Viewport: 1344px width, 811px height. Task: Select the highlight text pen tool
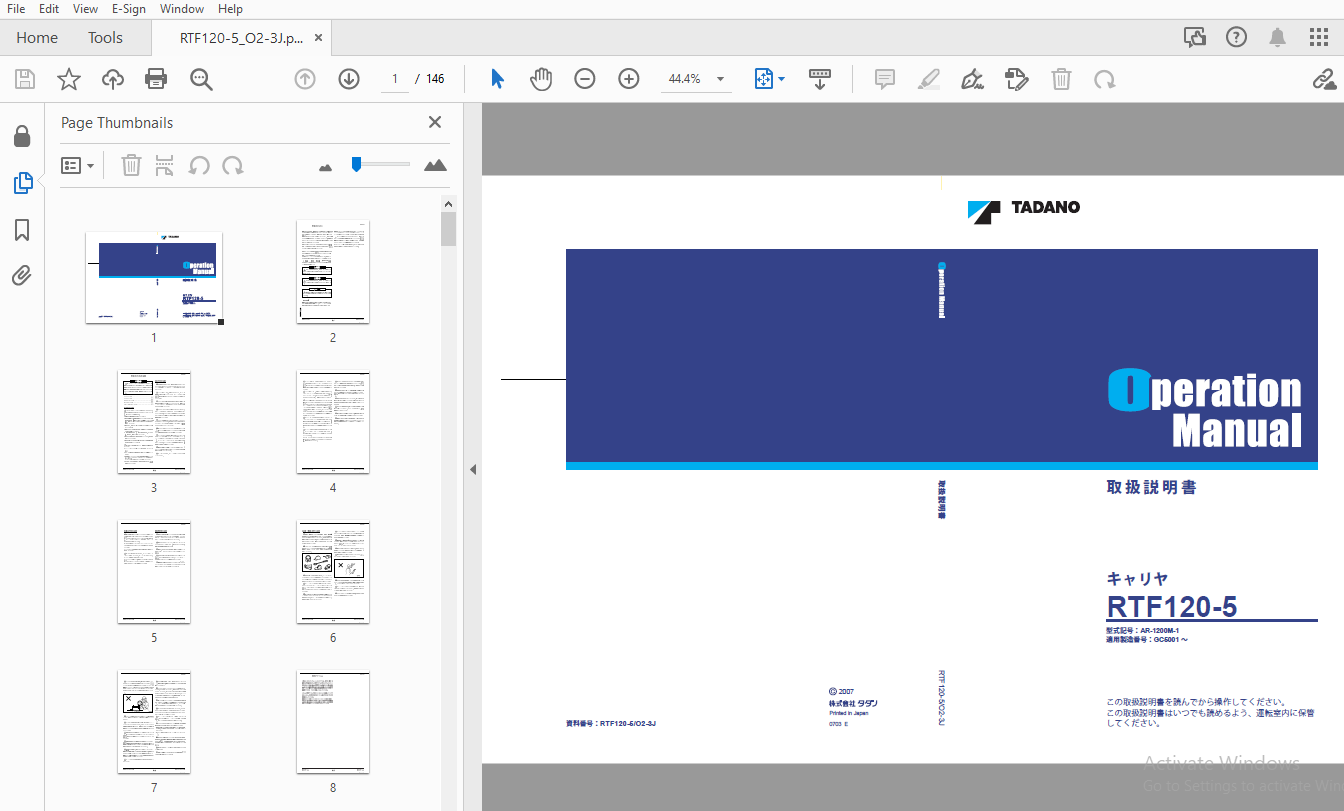[x=929, y=79]
